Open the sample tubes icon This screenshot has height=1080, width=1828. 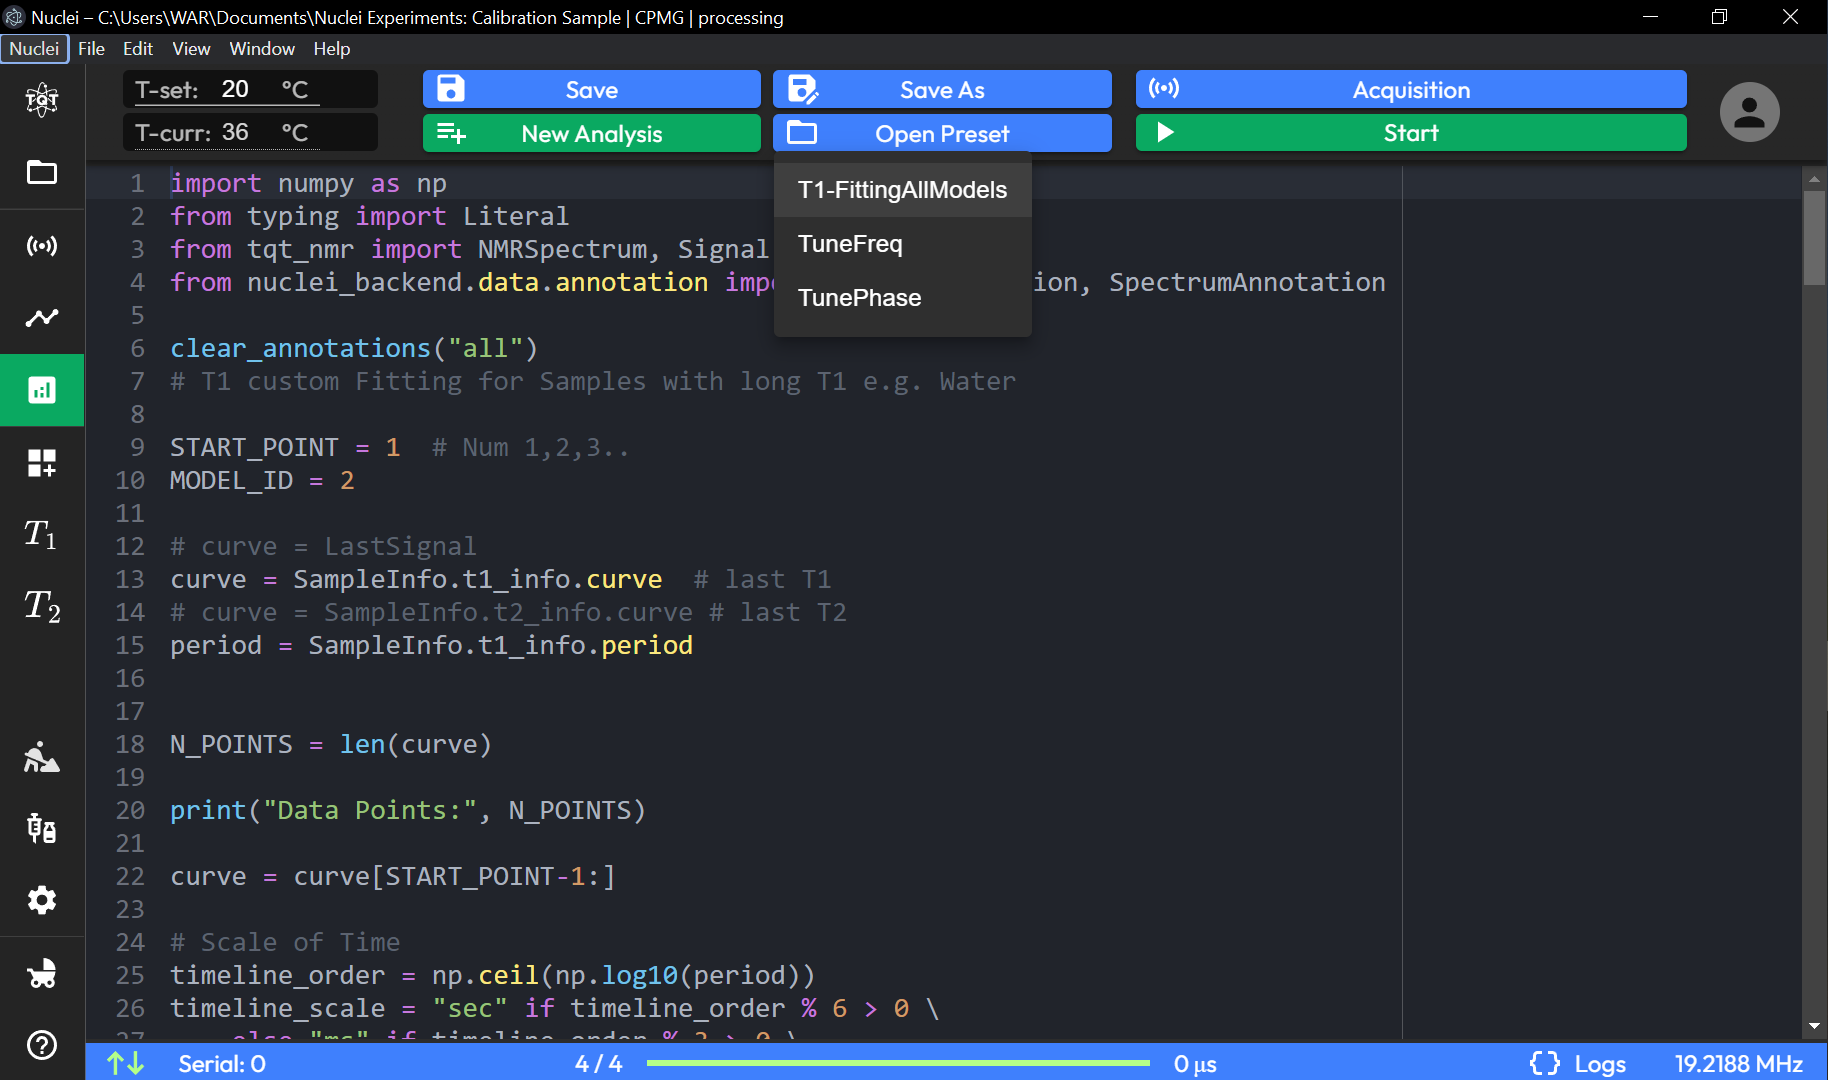click(42, 828)
